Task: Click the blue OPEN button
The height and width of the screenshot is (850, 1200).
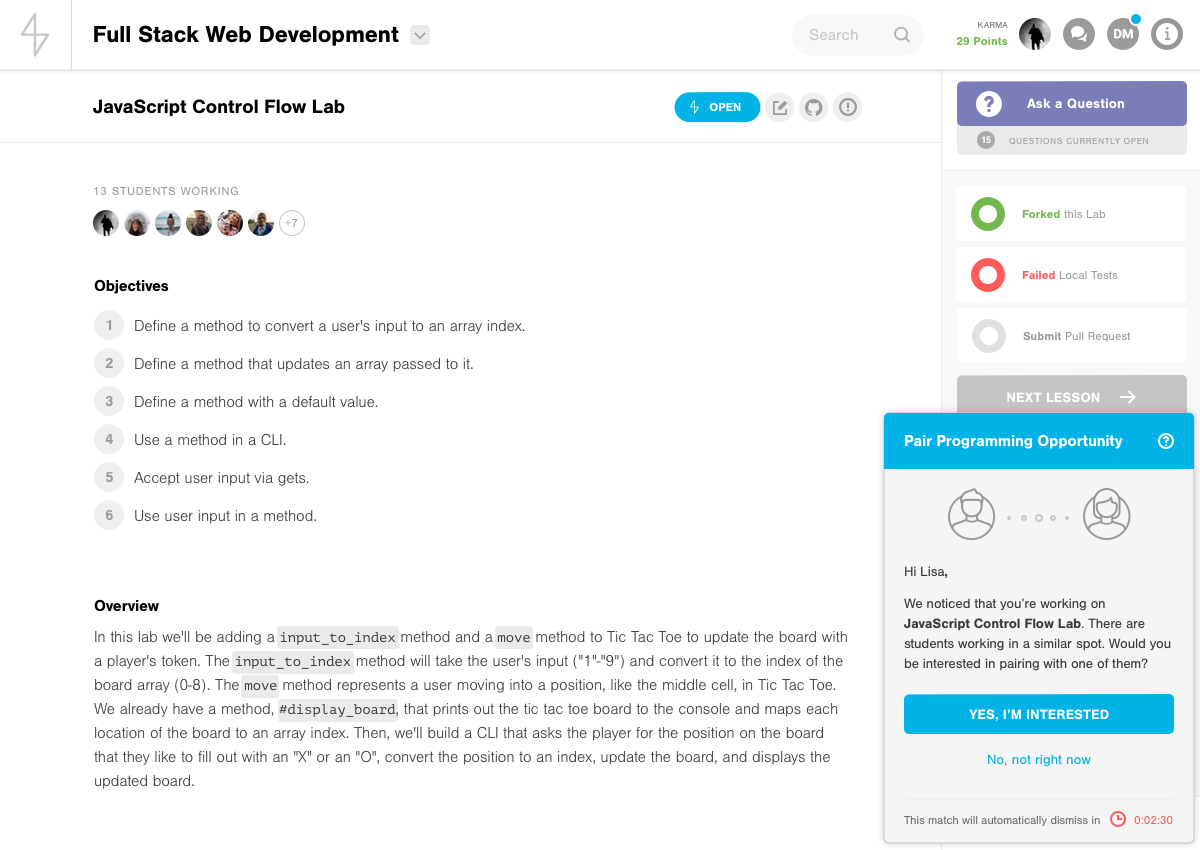Action: pos(717,107)
